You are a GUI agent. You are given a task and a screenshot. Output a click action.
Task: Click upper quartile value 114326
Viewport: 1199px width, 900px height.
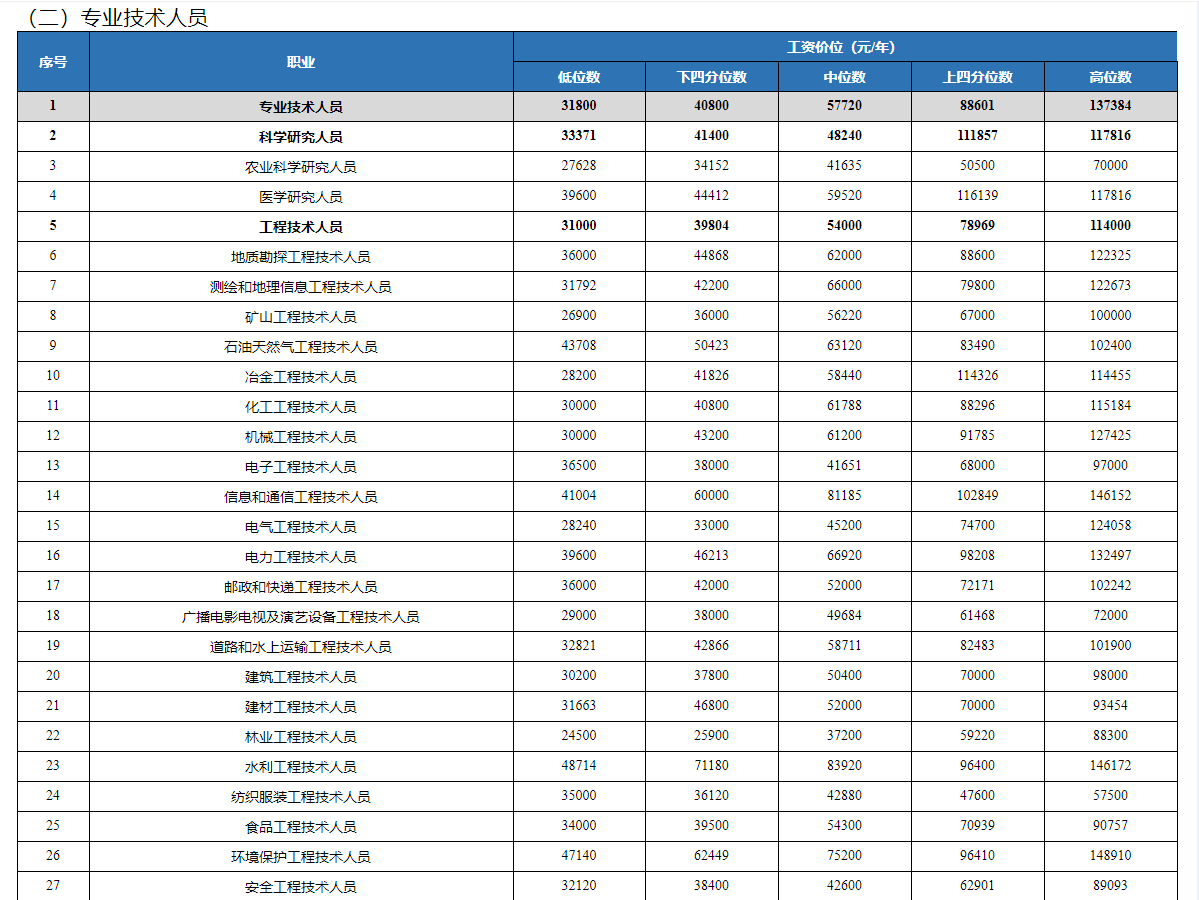point(977,375)
